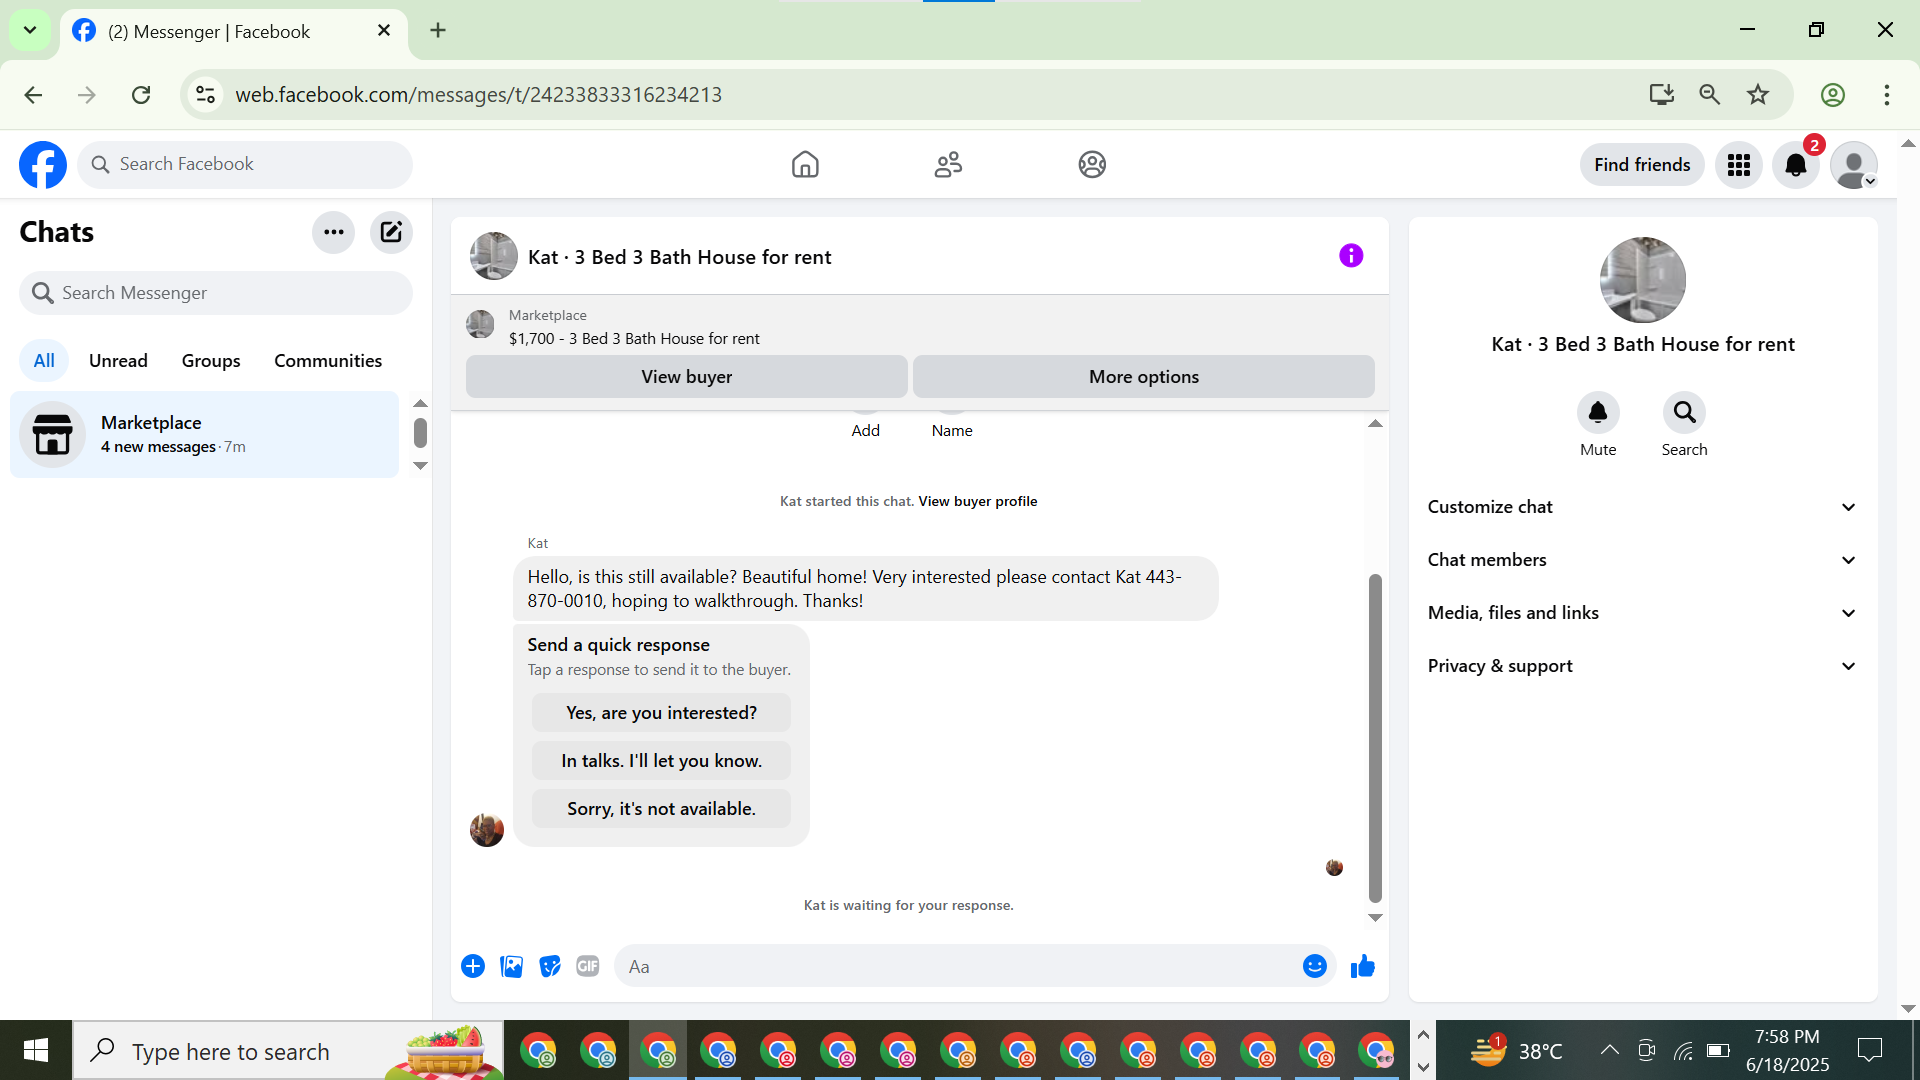
Task: Choose a sticker with the sticker icon
Action: click(549, 966)
